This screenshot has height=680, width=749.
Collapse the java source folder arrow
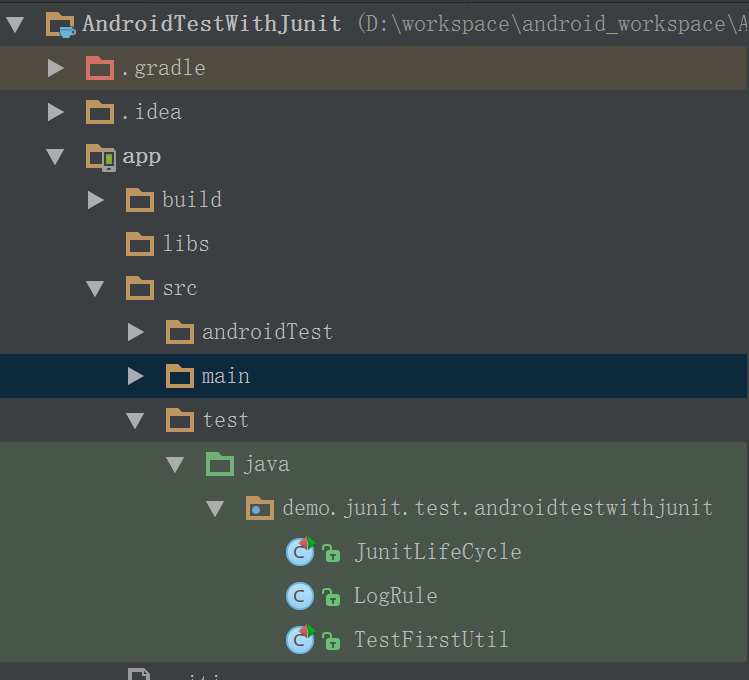click(x=175, y=465)
